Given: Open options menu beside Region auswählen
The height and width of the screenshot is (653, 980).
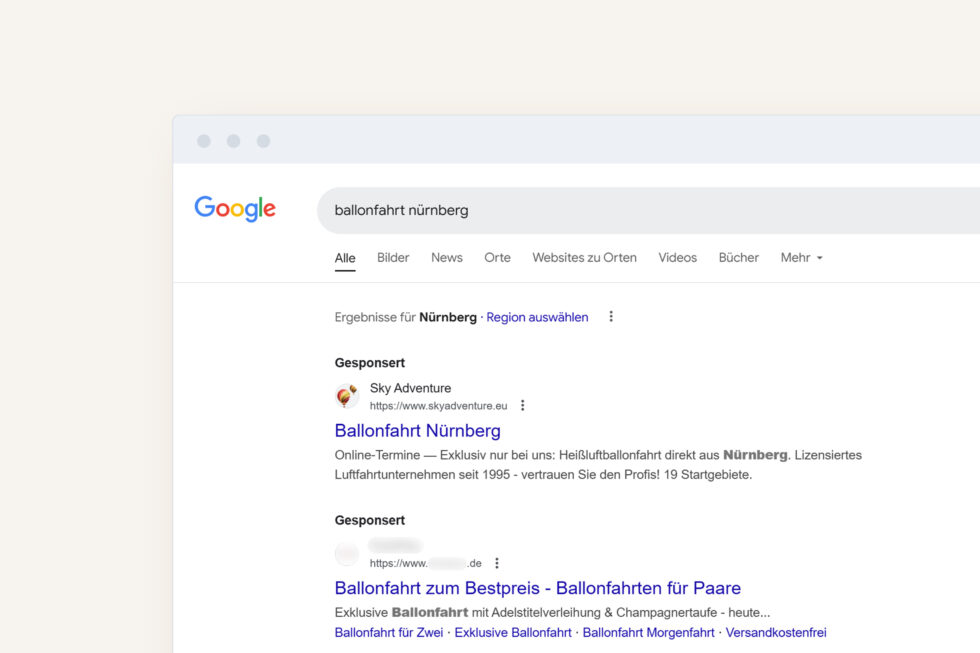Looking at the screenshot, I should point(611,317).
